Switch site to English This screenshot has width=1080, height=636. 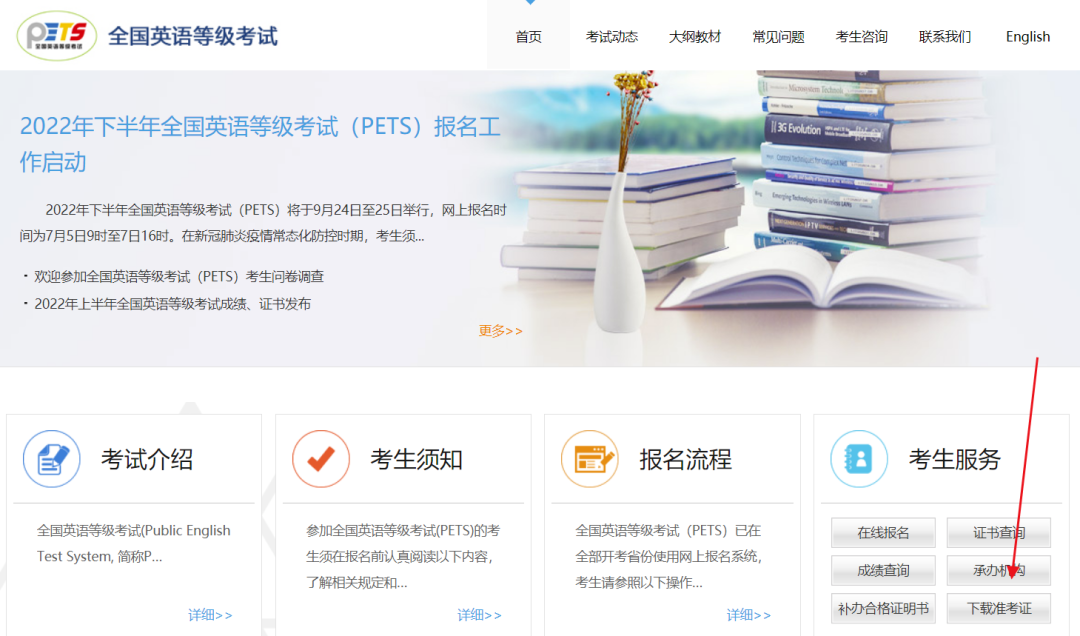pyautogui.click(x=1028, y=37)
